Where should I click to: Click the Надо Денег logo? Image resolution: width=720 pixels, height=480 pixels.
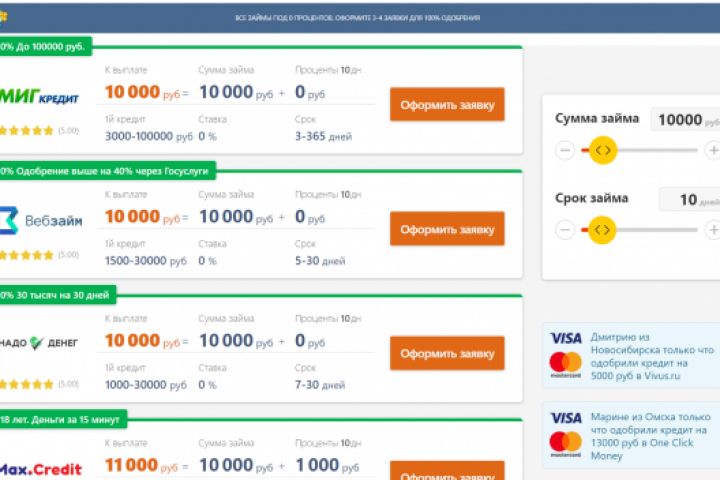[40, 343]
